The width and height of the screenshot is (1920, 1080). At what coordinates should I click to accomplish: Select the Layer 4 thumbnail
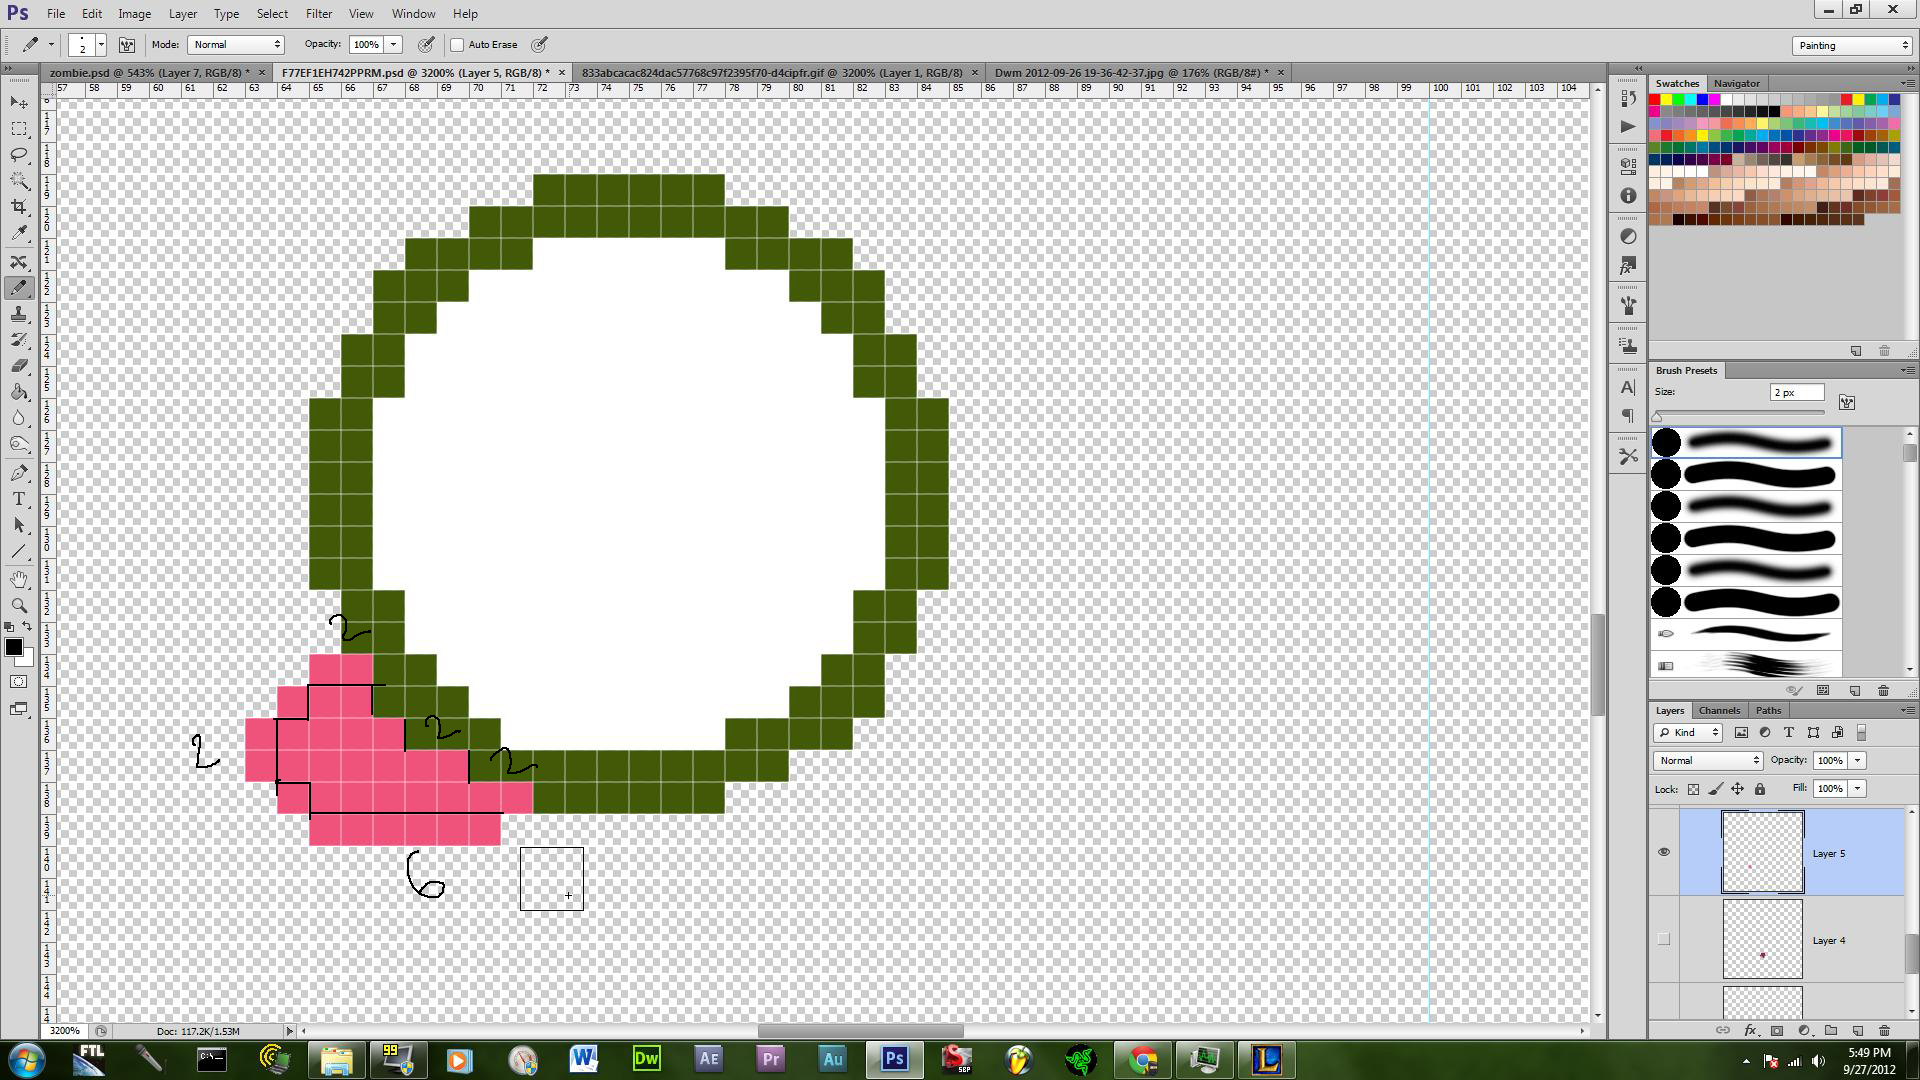tap(1762, 939)
